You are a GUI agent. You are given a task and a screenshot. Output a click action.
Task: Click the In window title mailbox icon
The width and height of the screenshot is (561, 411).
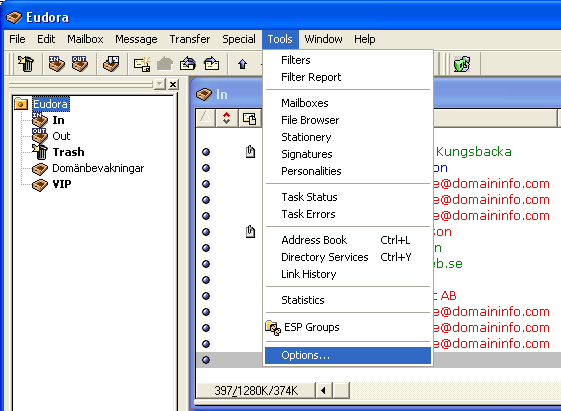coord(204,94)
